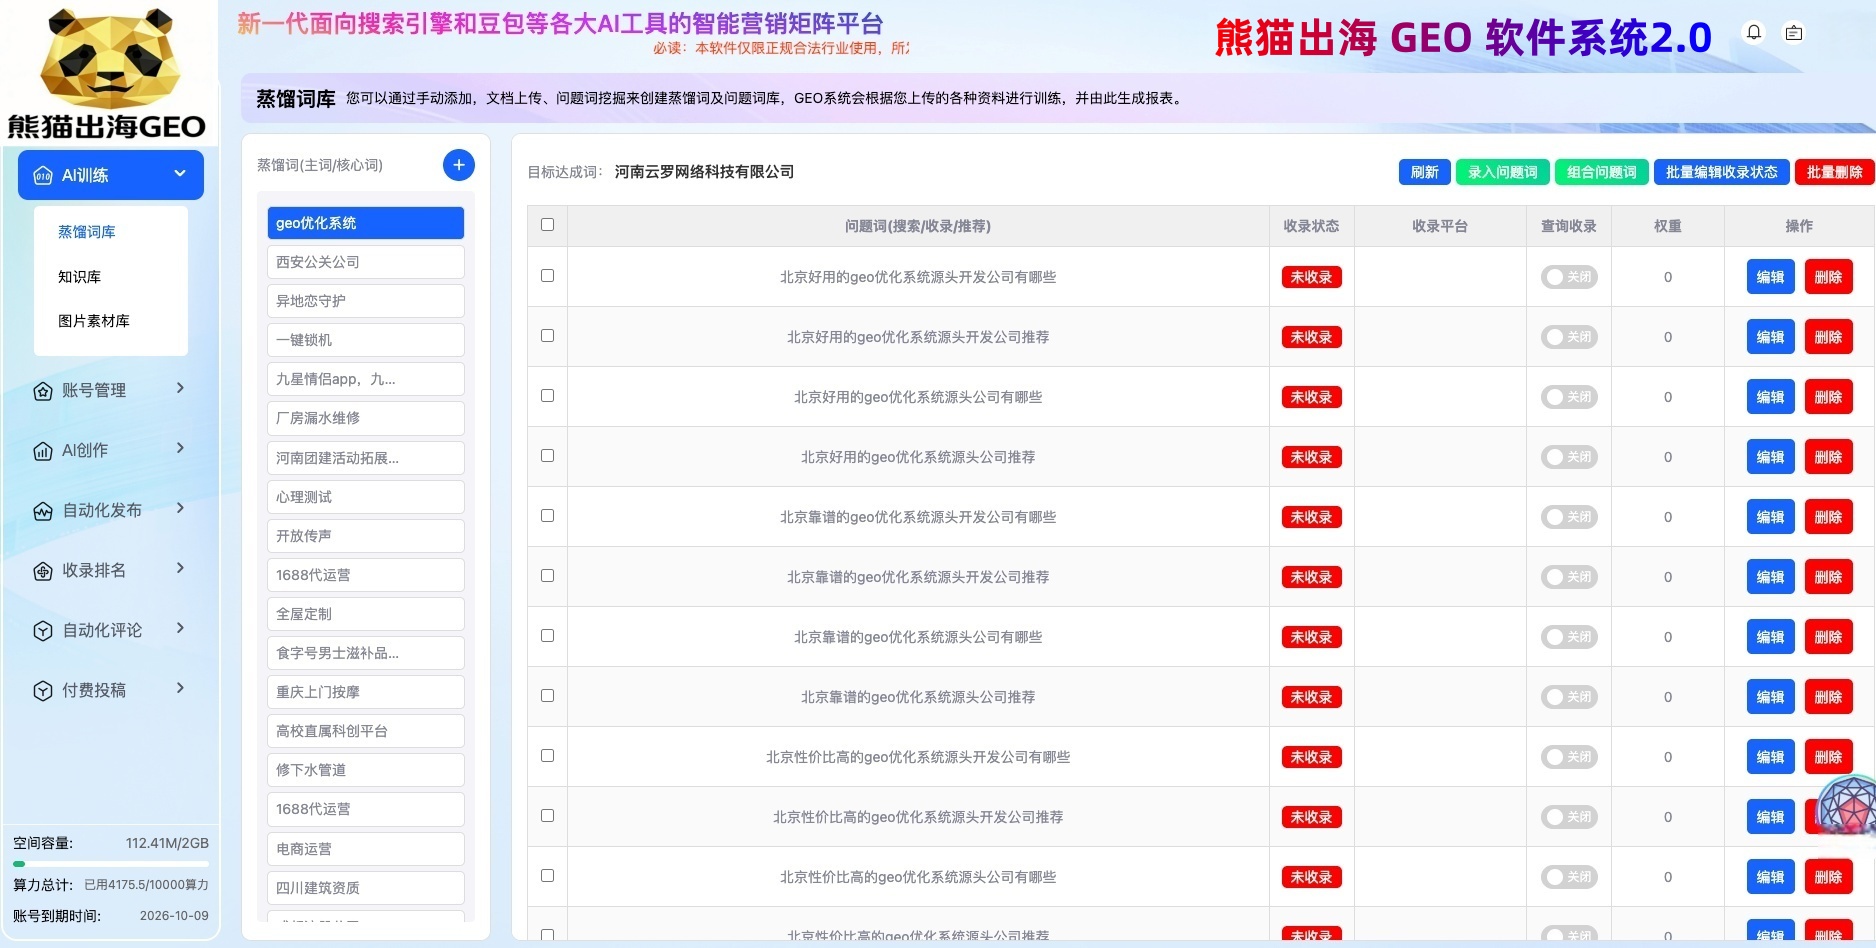Expand the 账号管理 chevron arrow
1876x948 pixels.
pyautogui.click(x=180, y=389)
